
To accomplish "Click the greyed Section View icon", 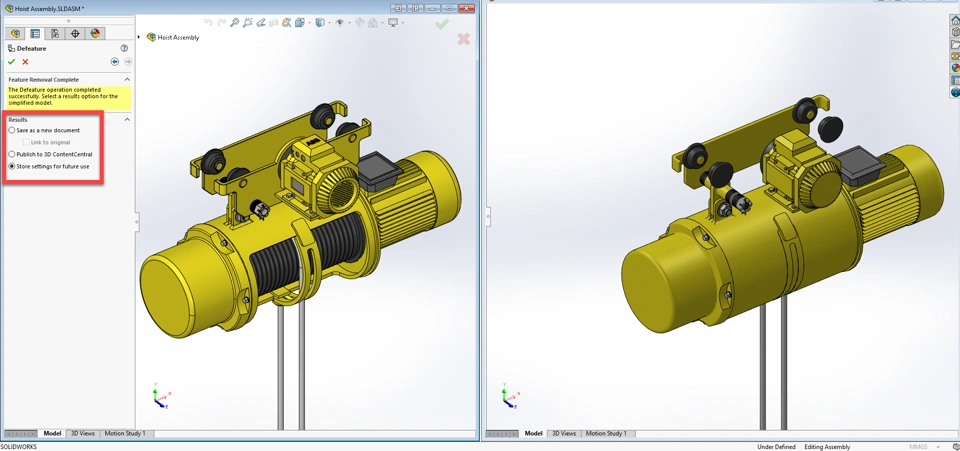I will 274,23.
